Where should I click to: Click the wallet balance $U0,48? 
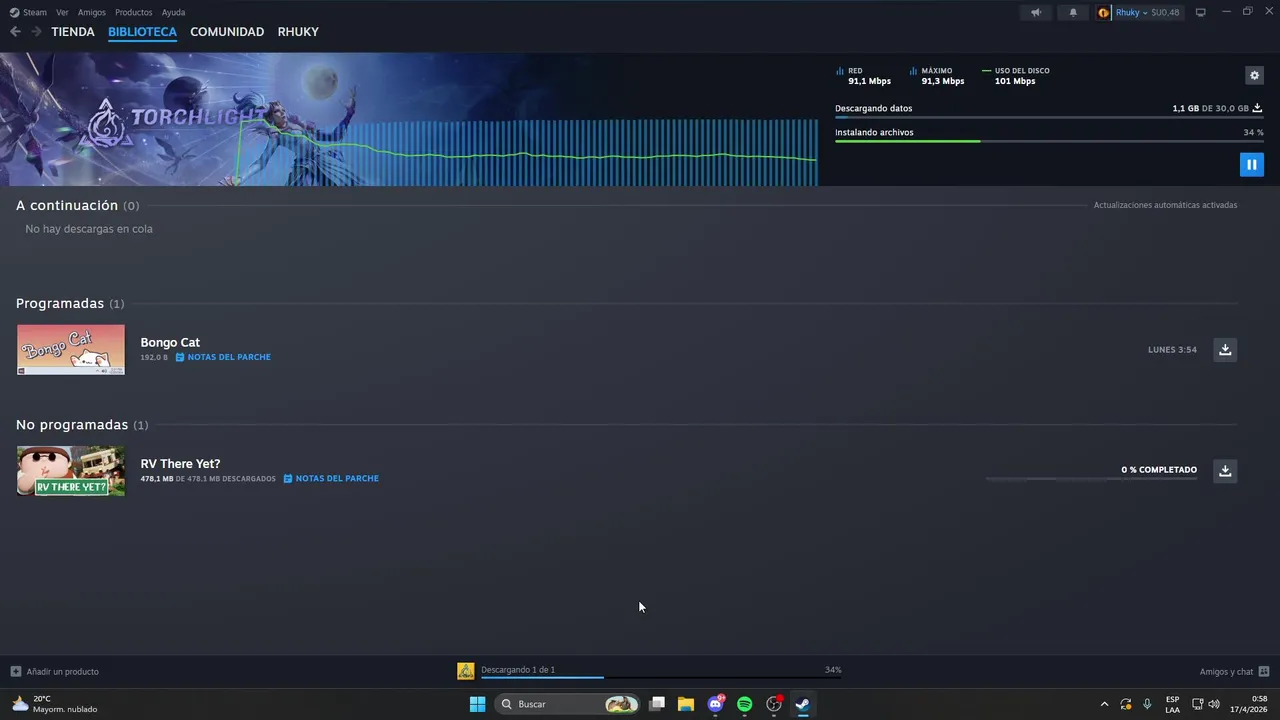coord(1165,12)
